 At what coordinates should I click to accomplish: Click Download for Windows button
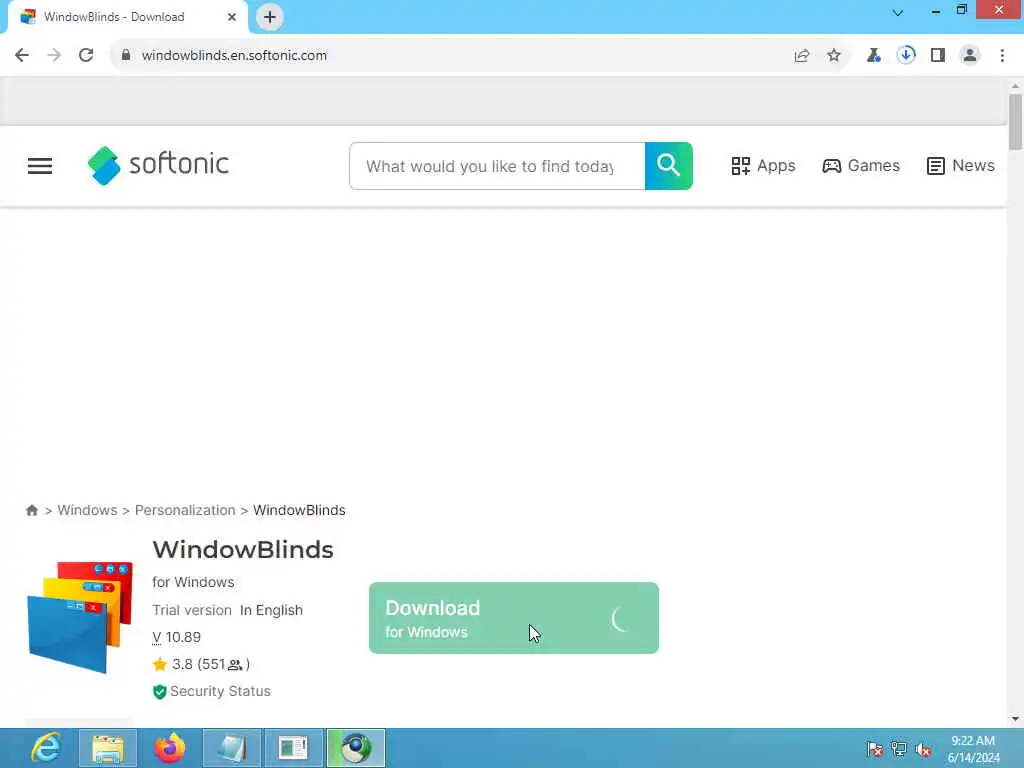[x=514, y=618]
